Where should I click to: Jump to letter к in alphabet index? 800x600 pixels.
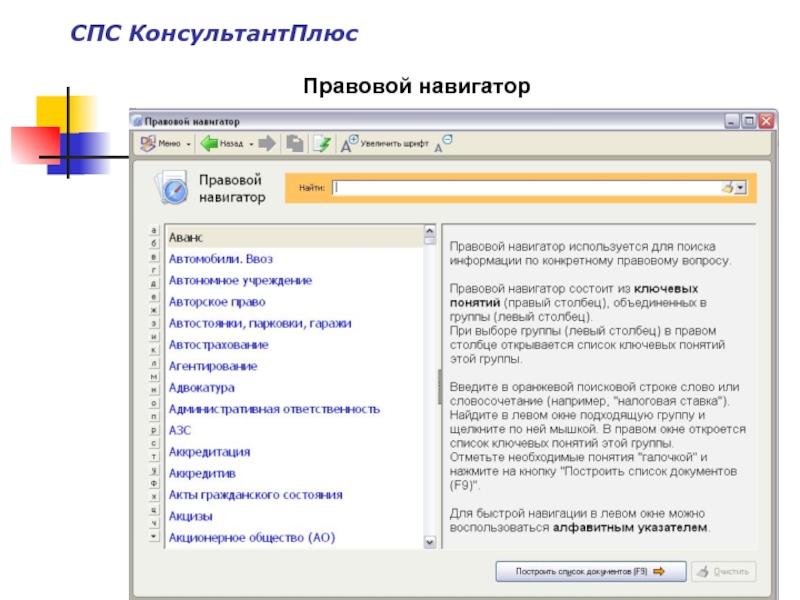[154, 350]
